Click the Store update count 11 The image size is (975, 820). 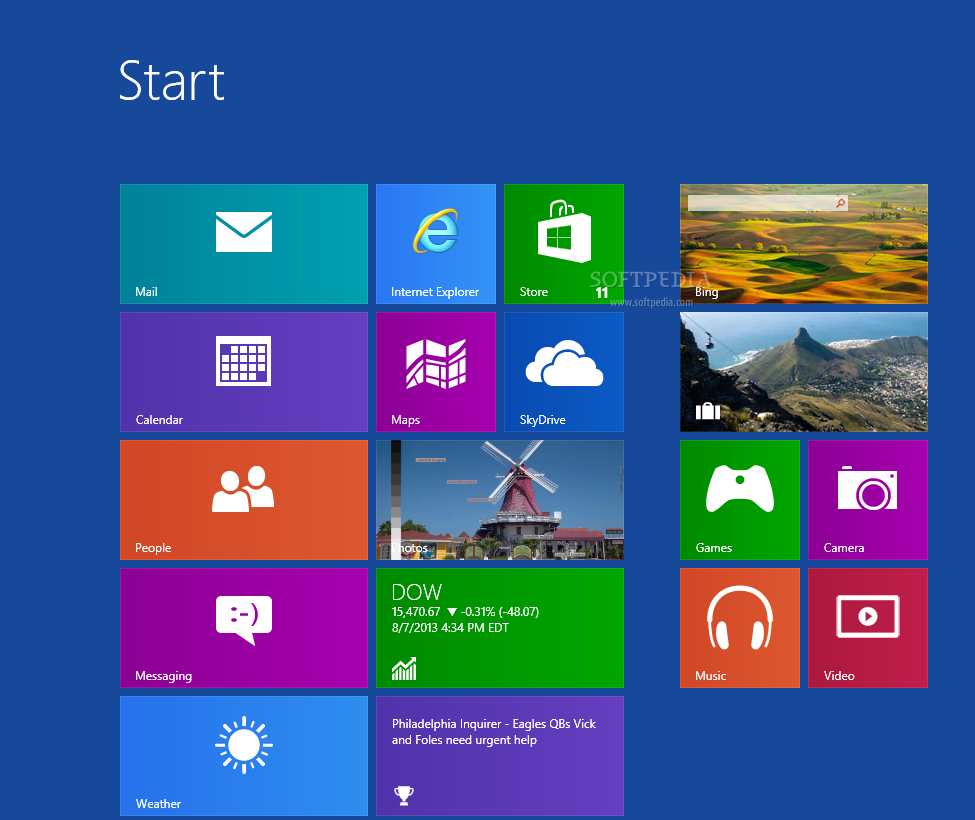[x=601, y=293]
